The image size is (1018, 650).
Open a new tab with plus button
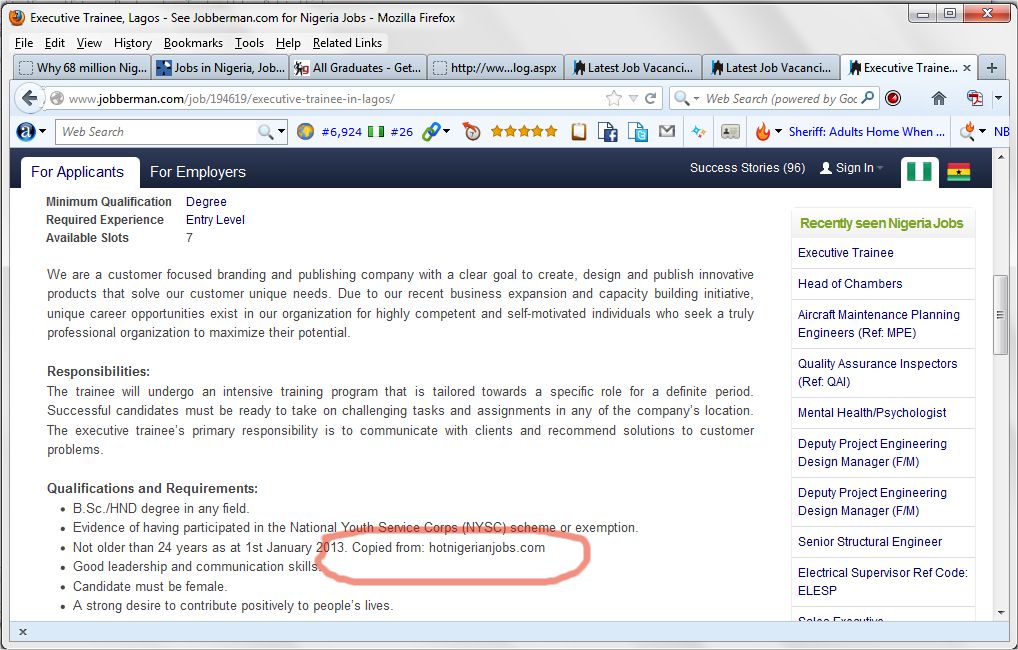click(992, 68)
